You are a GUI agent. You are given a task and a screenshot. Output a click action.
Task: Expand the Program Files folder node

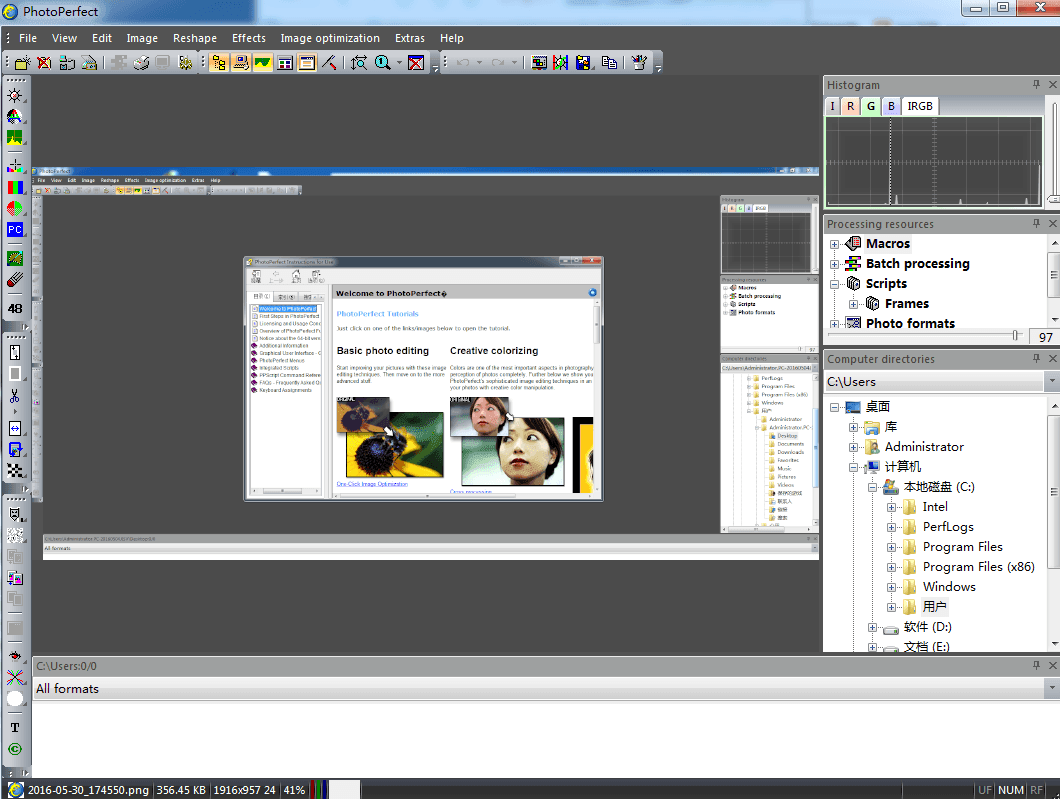pyautogui.click(x=891, y=547)
